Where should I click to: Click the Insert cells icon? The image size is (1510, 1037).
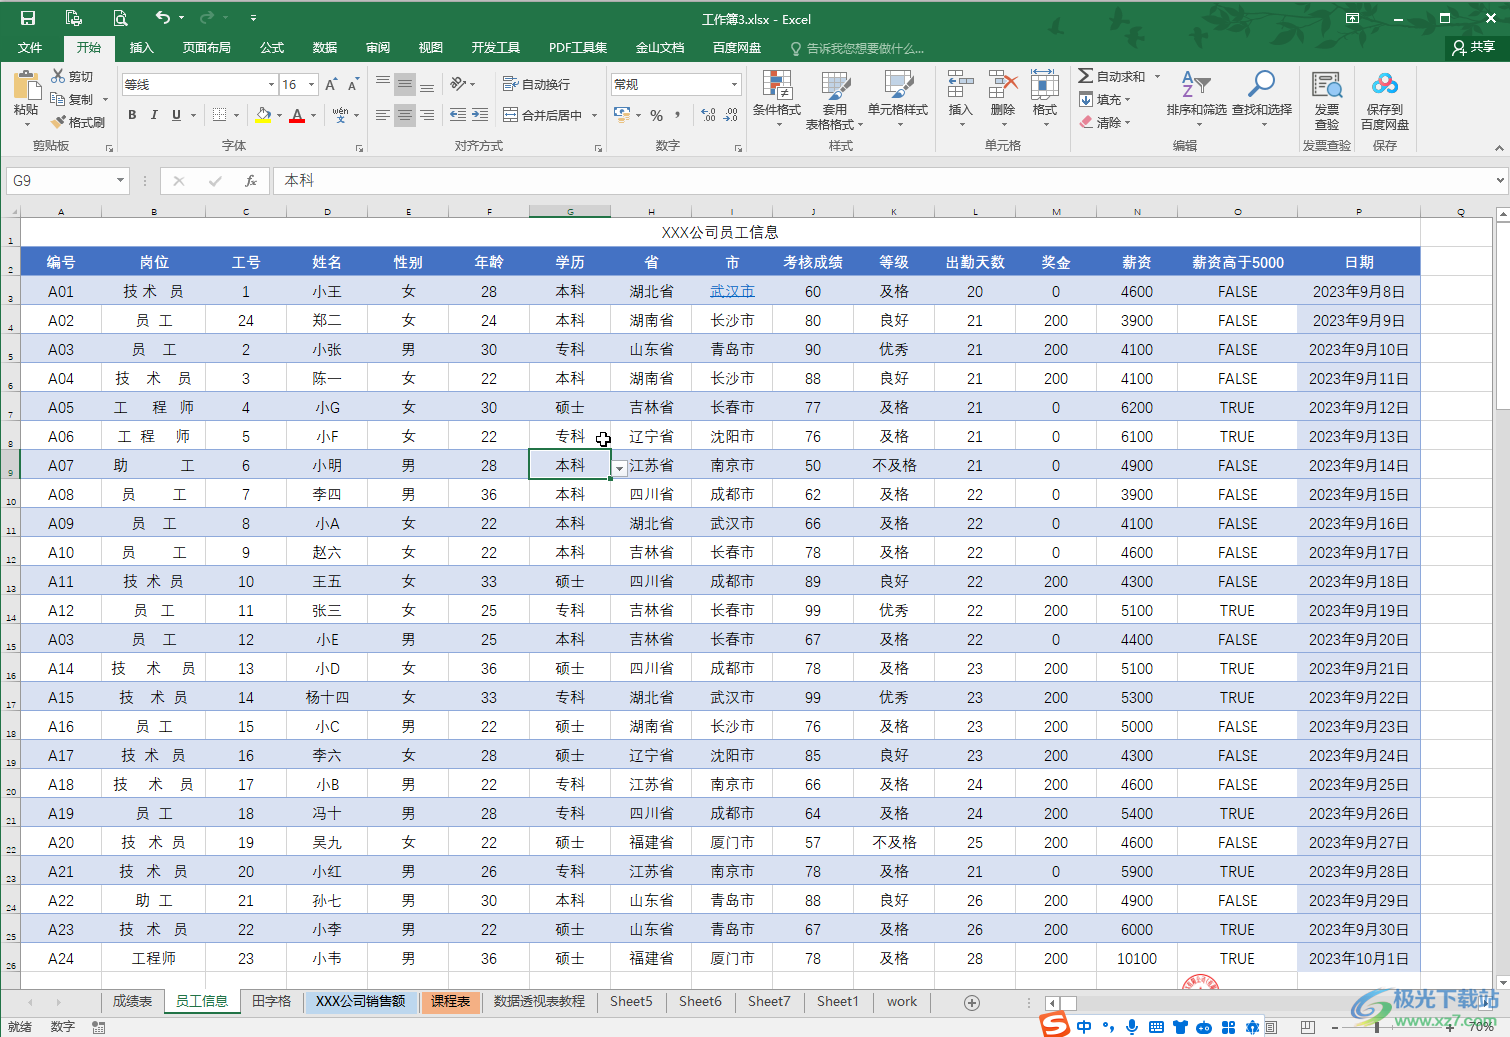pos(960,86)
